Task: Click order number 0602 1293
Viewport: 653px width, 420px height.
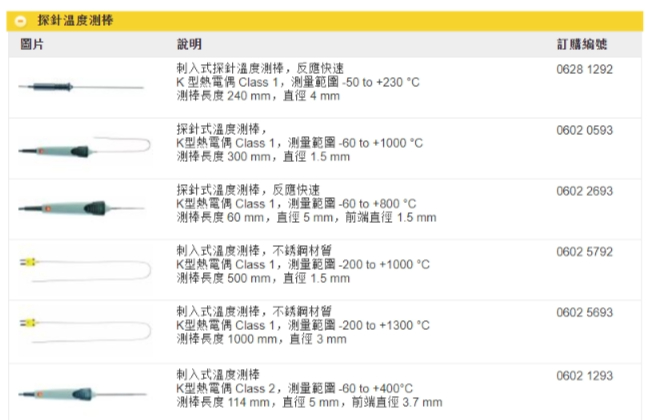Action: [584, 375]
